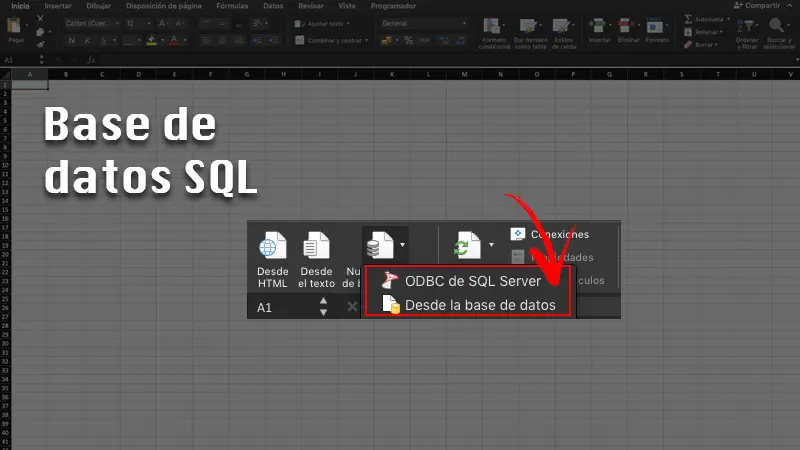Open the Dibujar ribbon tab
The height and width of the screenshot is (450, 800).
pyautogui.click(x=98, y=6)
